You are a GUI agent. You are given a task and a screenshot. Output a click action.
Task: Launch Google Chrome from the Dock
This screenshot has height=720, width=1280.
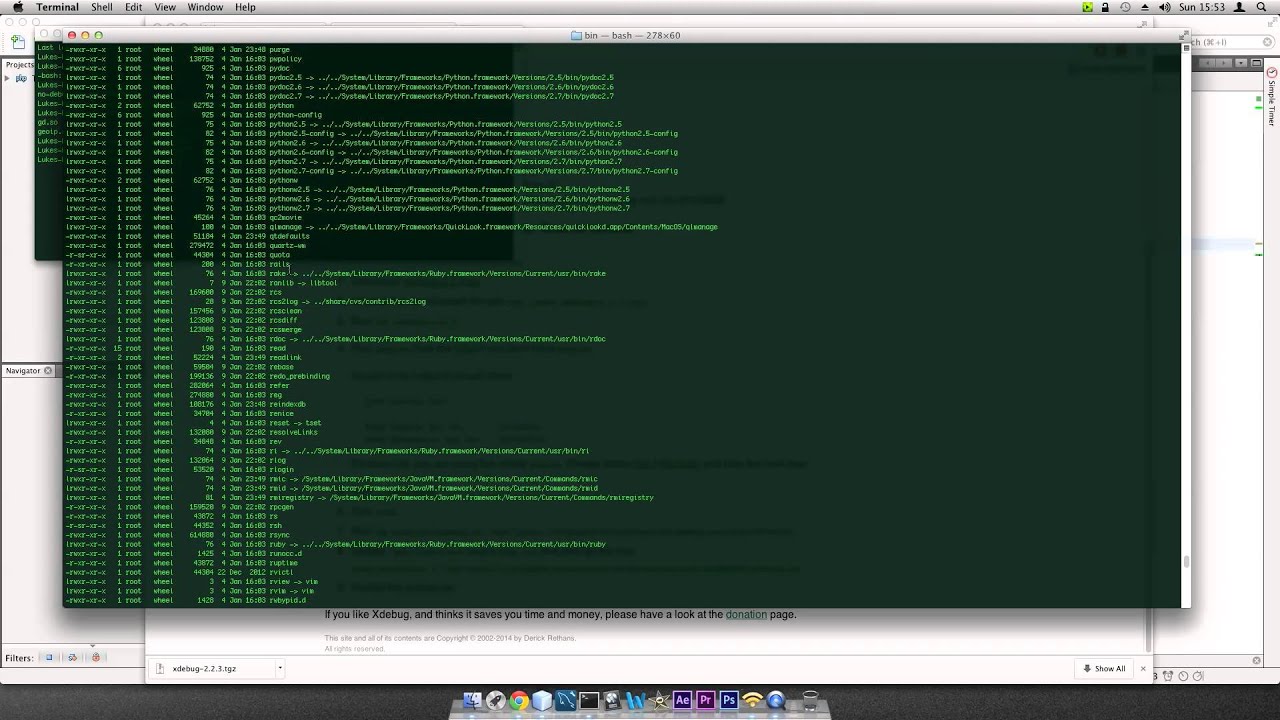tap(519, 700)
